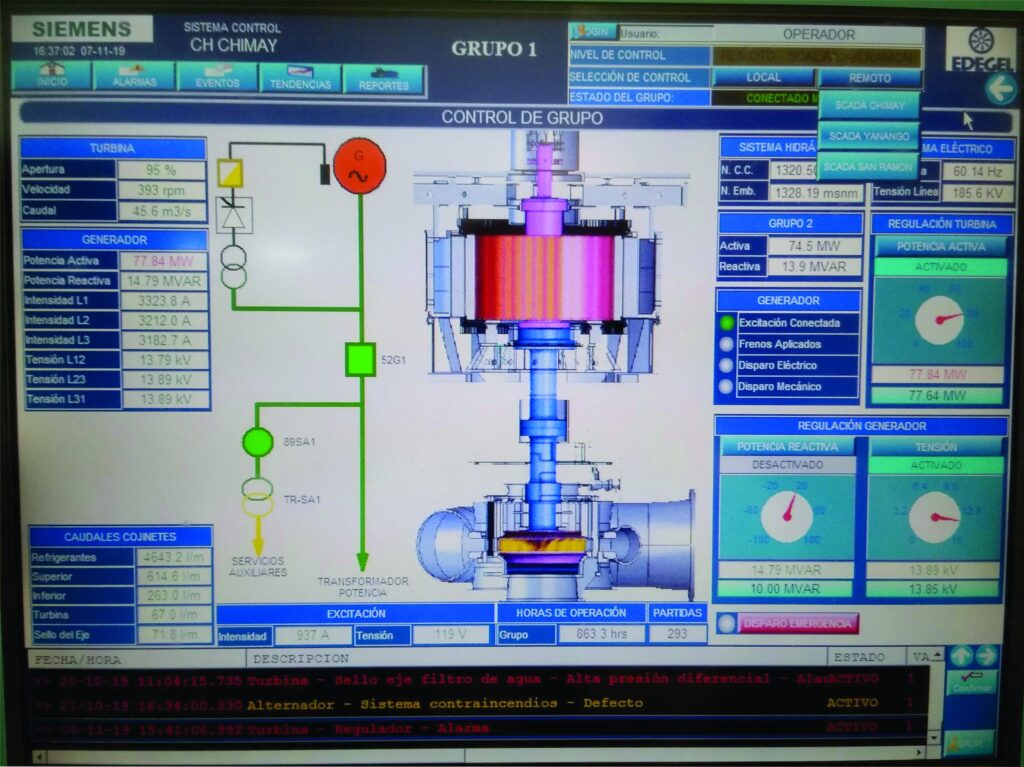This screenshot has height=767, width=1024.
Task: Click the Apertura 95 % value
Action: pos(161,170)
